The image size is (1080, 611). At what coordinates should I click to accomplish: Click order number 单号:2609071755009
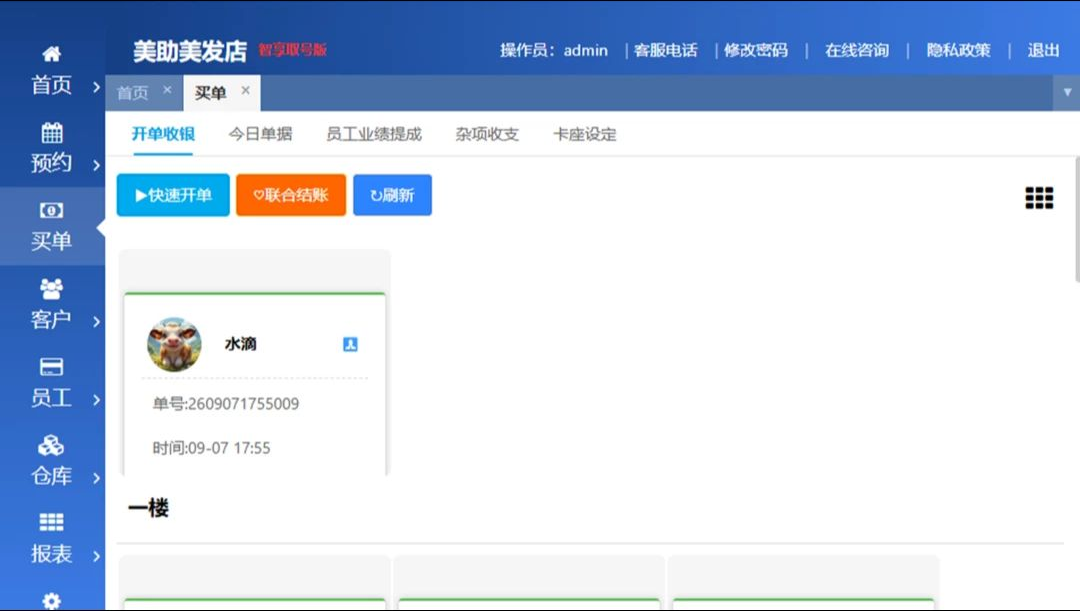coord(226,404)
